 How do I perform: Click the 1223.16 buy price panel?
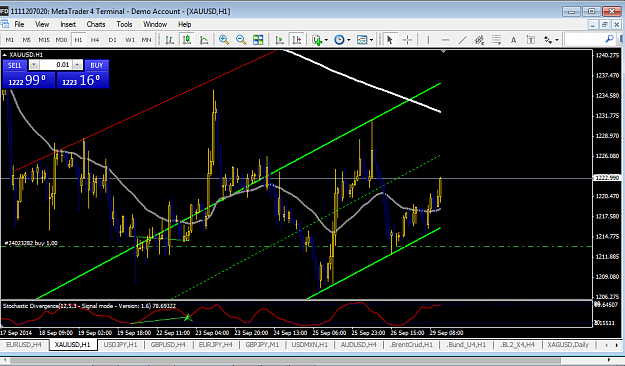[x=83, y=80]
